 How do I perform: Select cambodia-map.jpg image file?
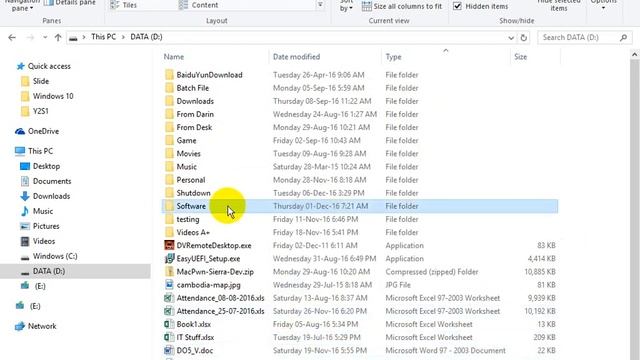pos(202,285)
